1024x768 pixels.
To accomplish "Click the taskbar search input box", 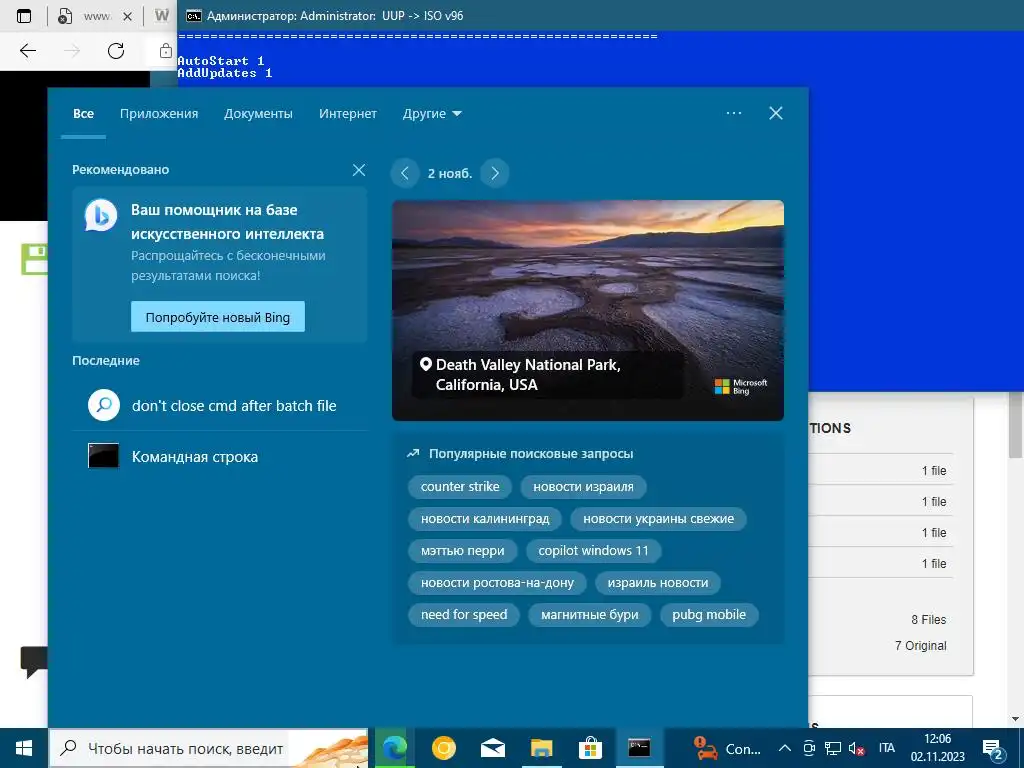I will (209, 748).
